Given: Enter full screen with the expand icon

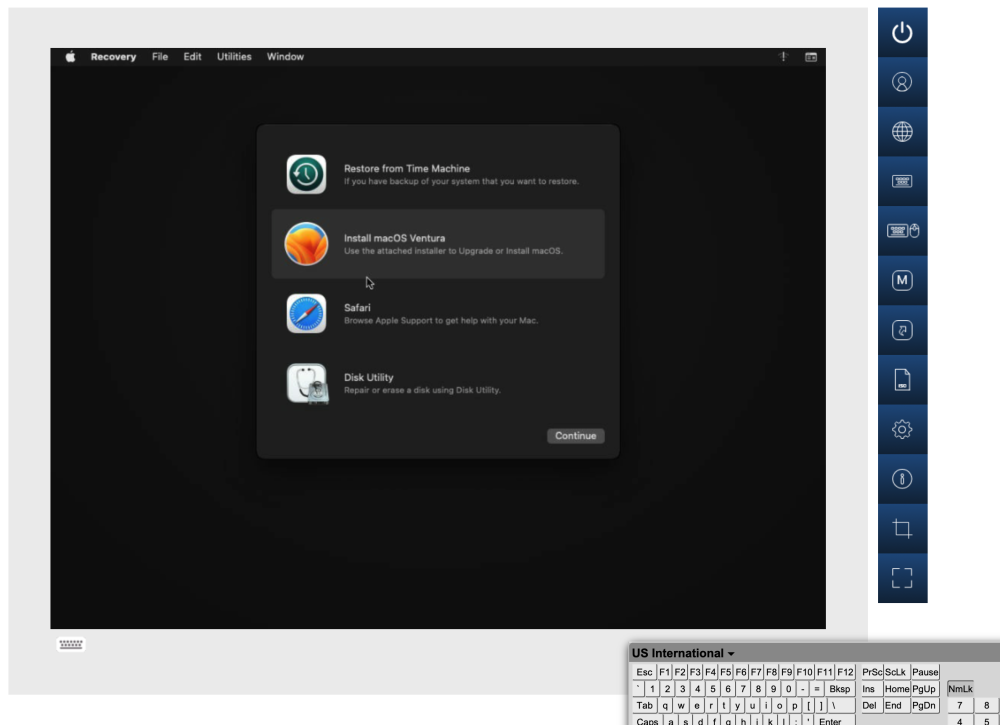Looking at the screenshot, I should tap(902, 578).
